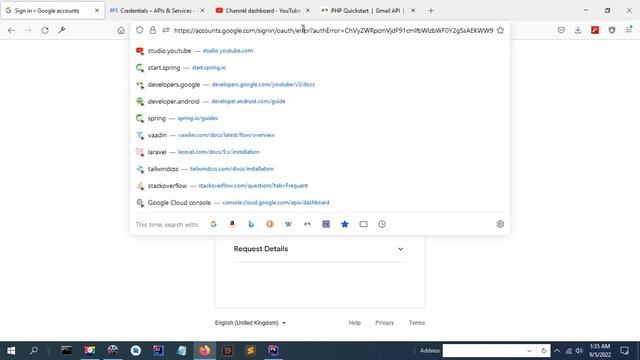This screenshot has width=640, height=360.
Task: Show hidden system tray icons
Action: click(557, 351)
